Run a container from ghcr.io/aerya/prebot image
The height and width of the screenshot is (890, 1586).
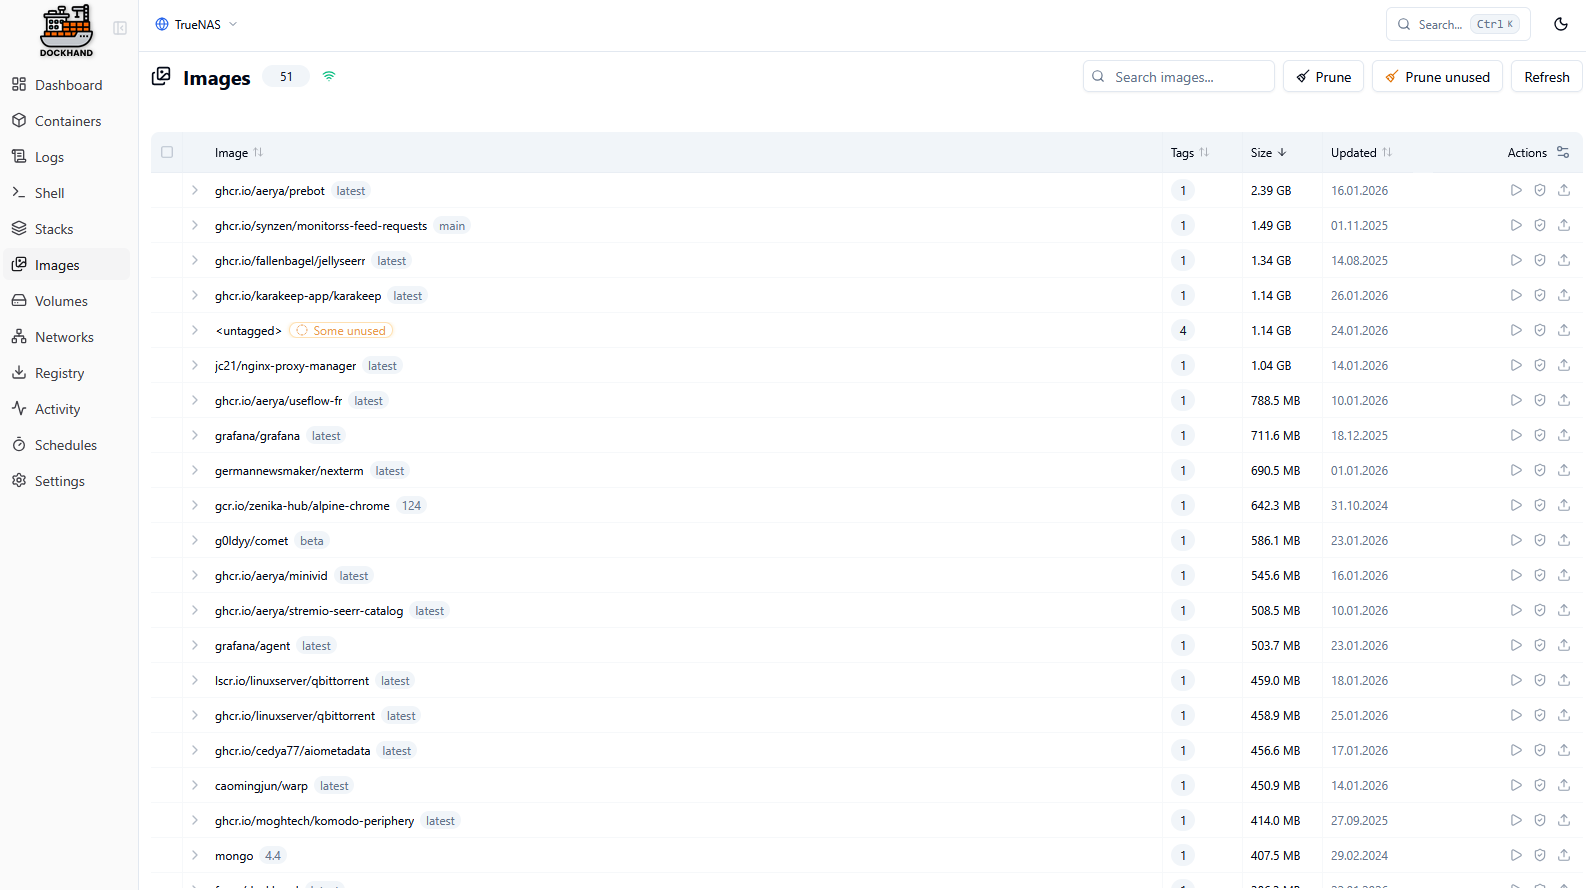[1516, 190]
